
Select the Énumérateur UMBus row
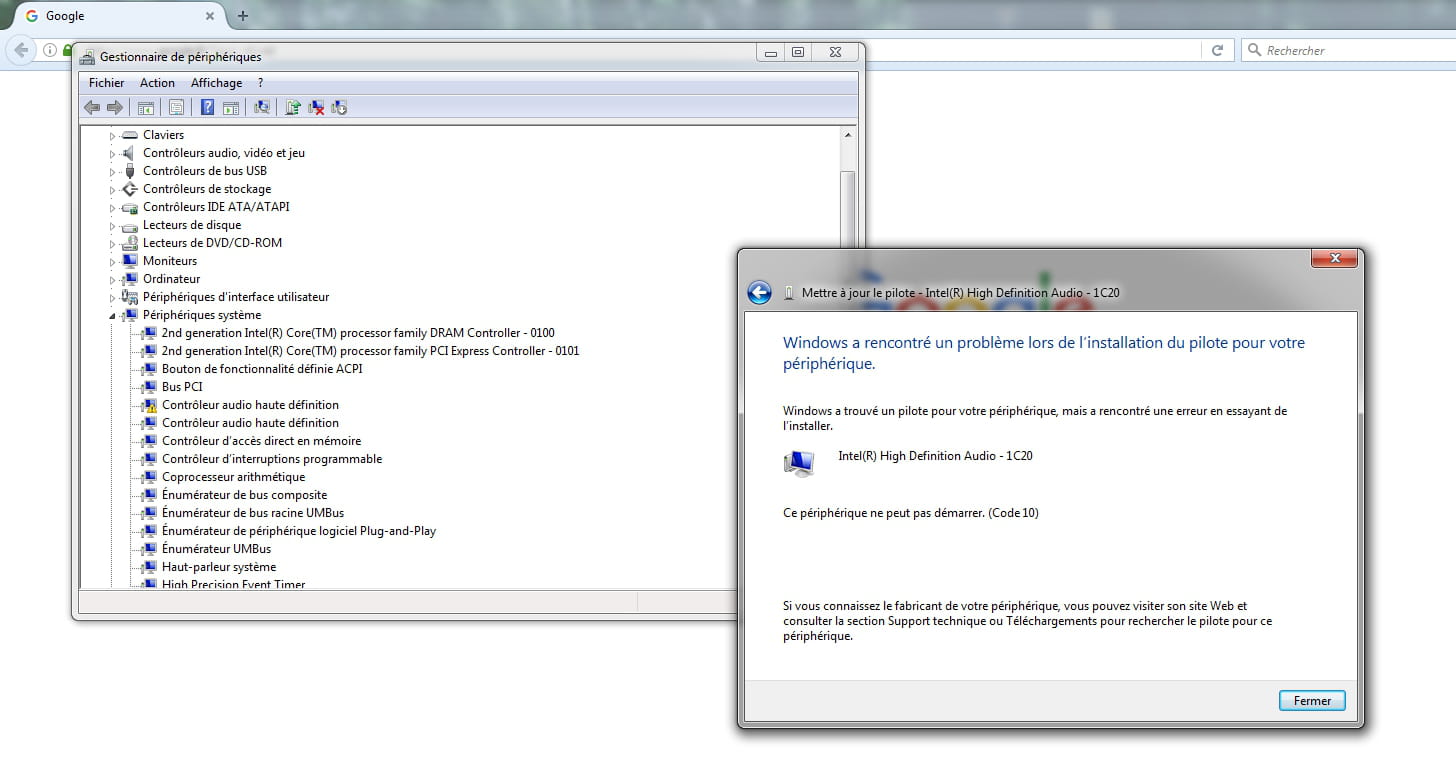[216, 549]
